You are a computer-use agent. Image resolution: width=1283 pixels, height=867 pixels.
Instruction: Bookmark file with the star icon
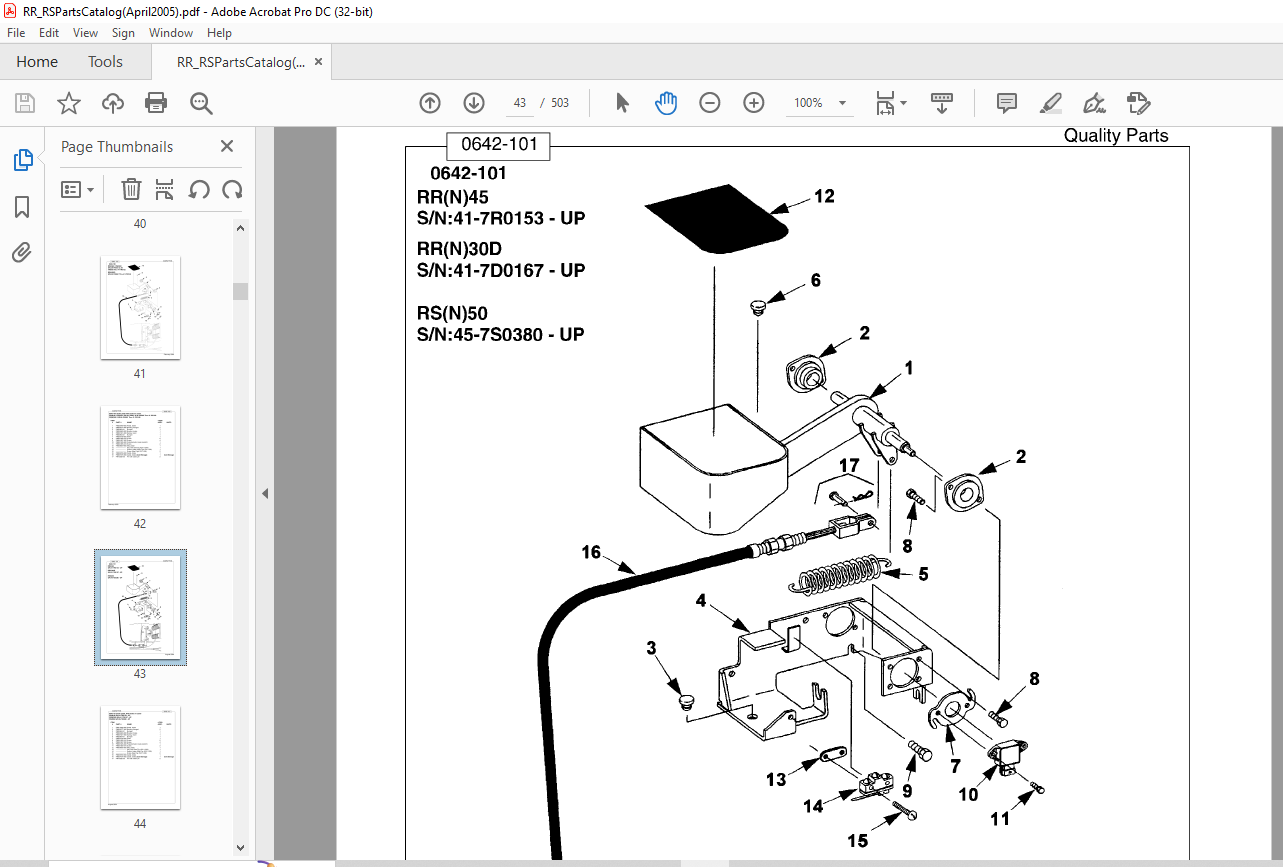click(x=68, y=103)
